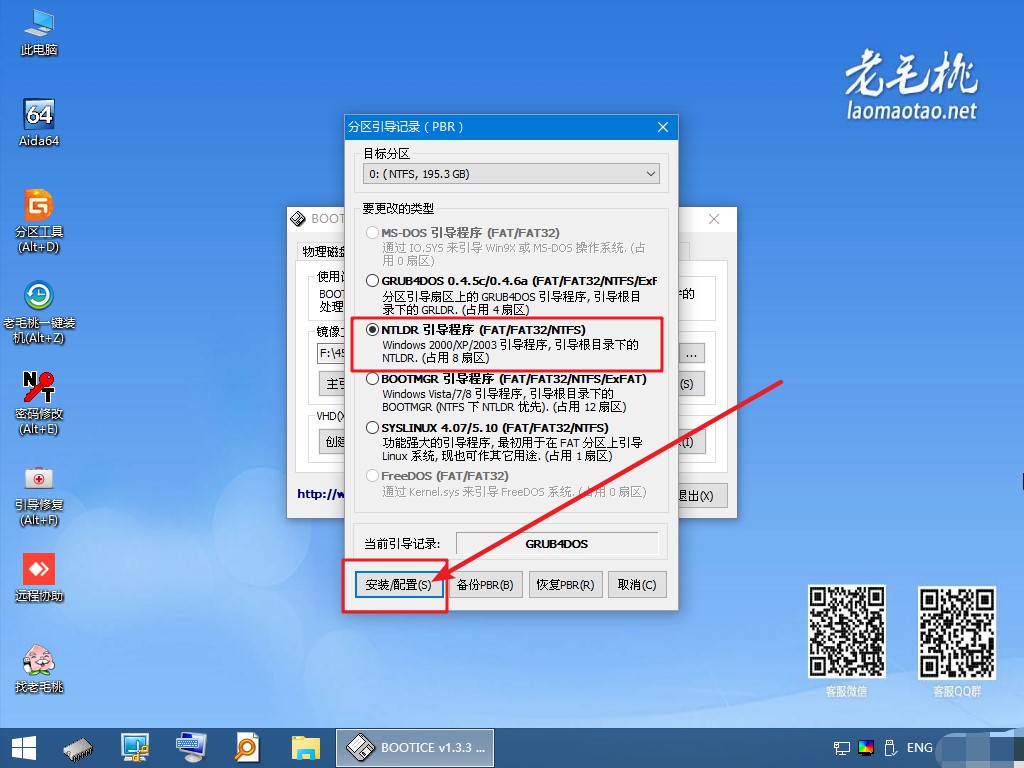Click the browse ... button in BOOTICE window
This screenshot has width=1024, height=768.
691,354
